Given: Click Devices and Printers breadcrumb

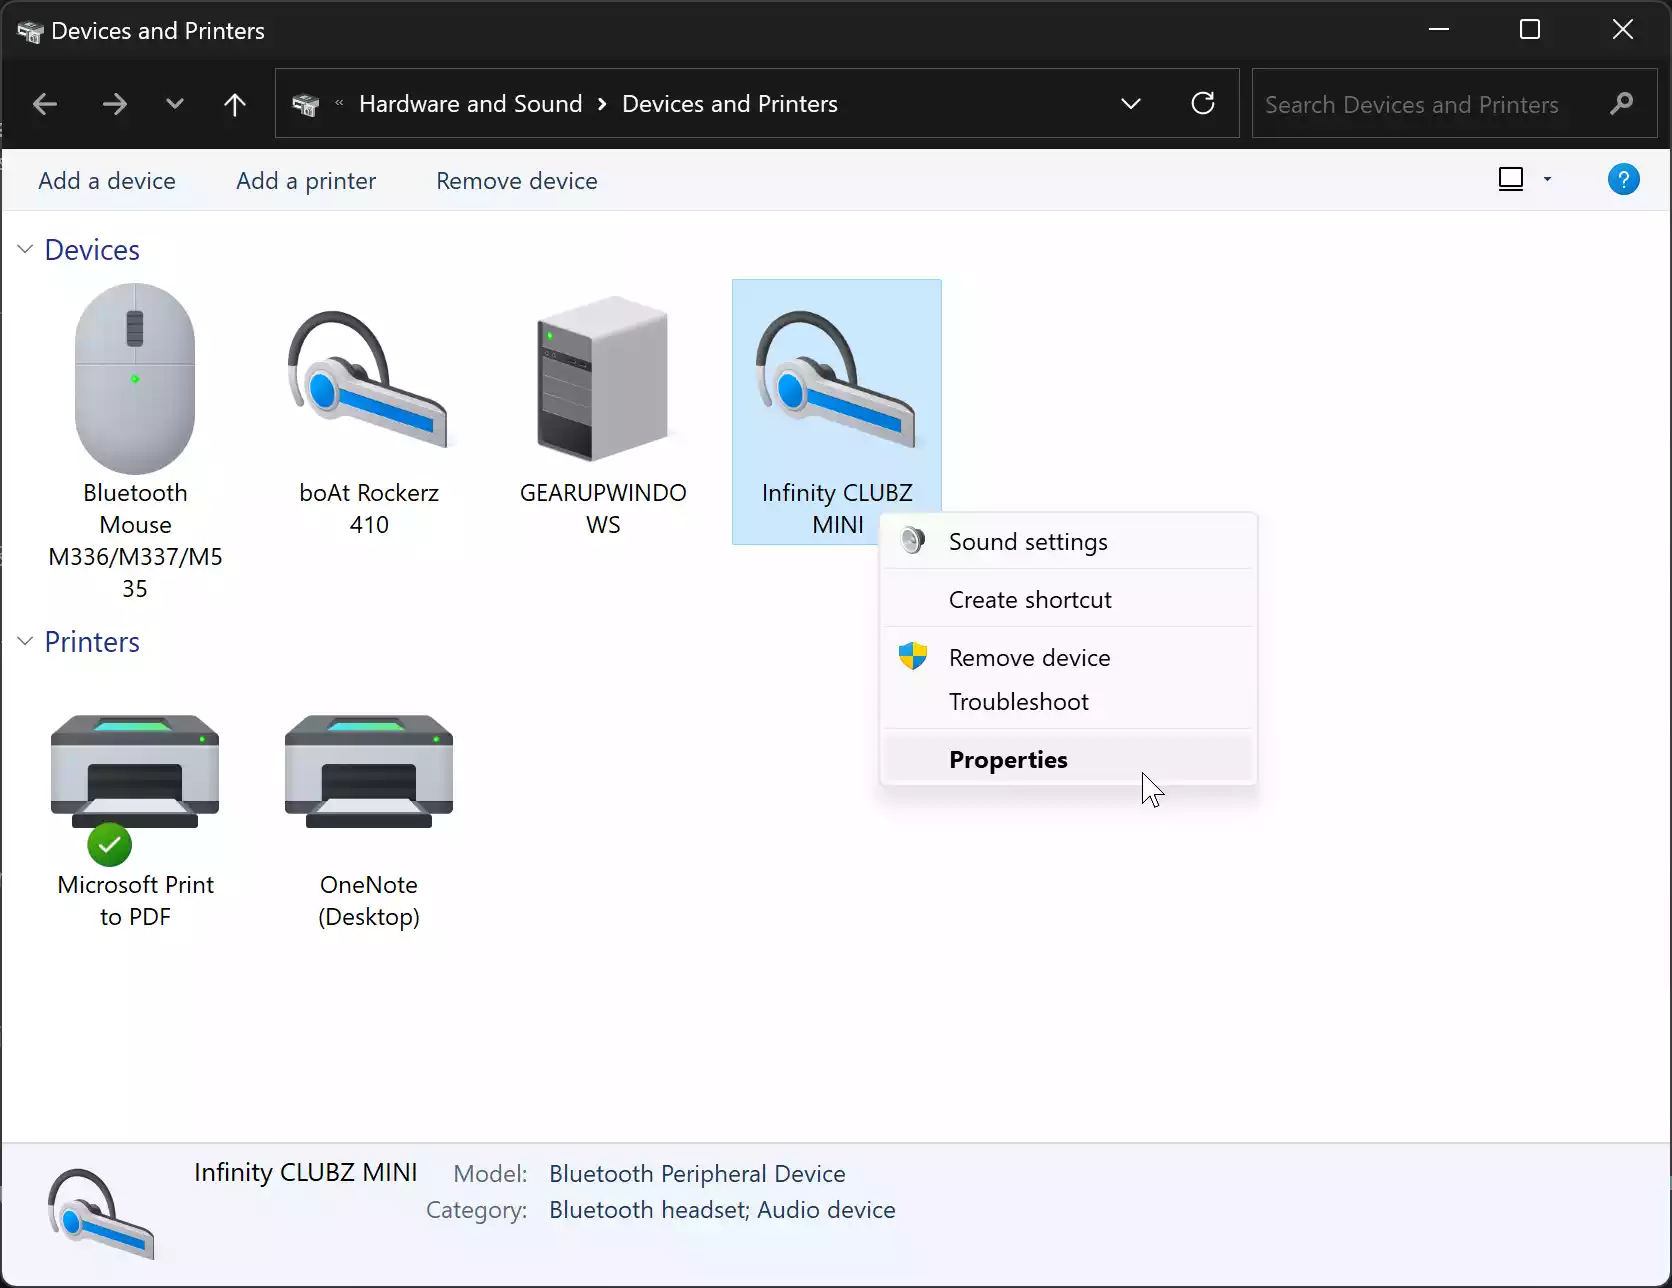Looking at the screenshot, I should point(730,104).
